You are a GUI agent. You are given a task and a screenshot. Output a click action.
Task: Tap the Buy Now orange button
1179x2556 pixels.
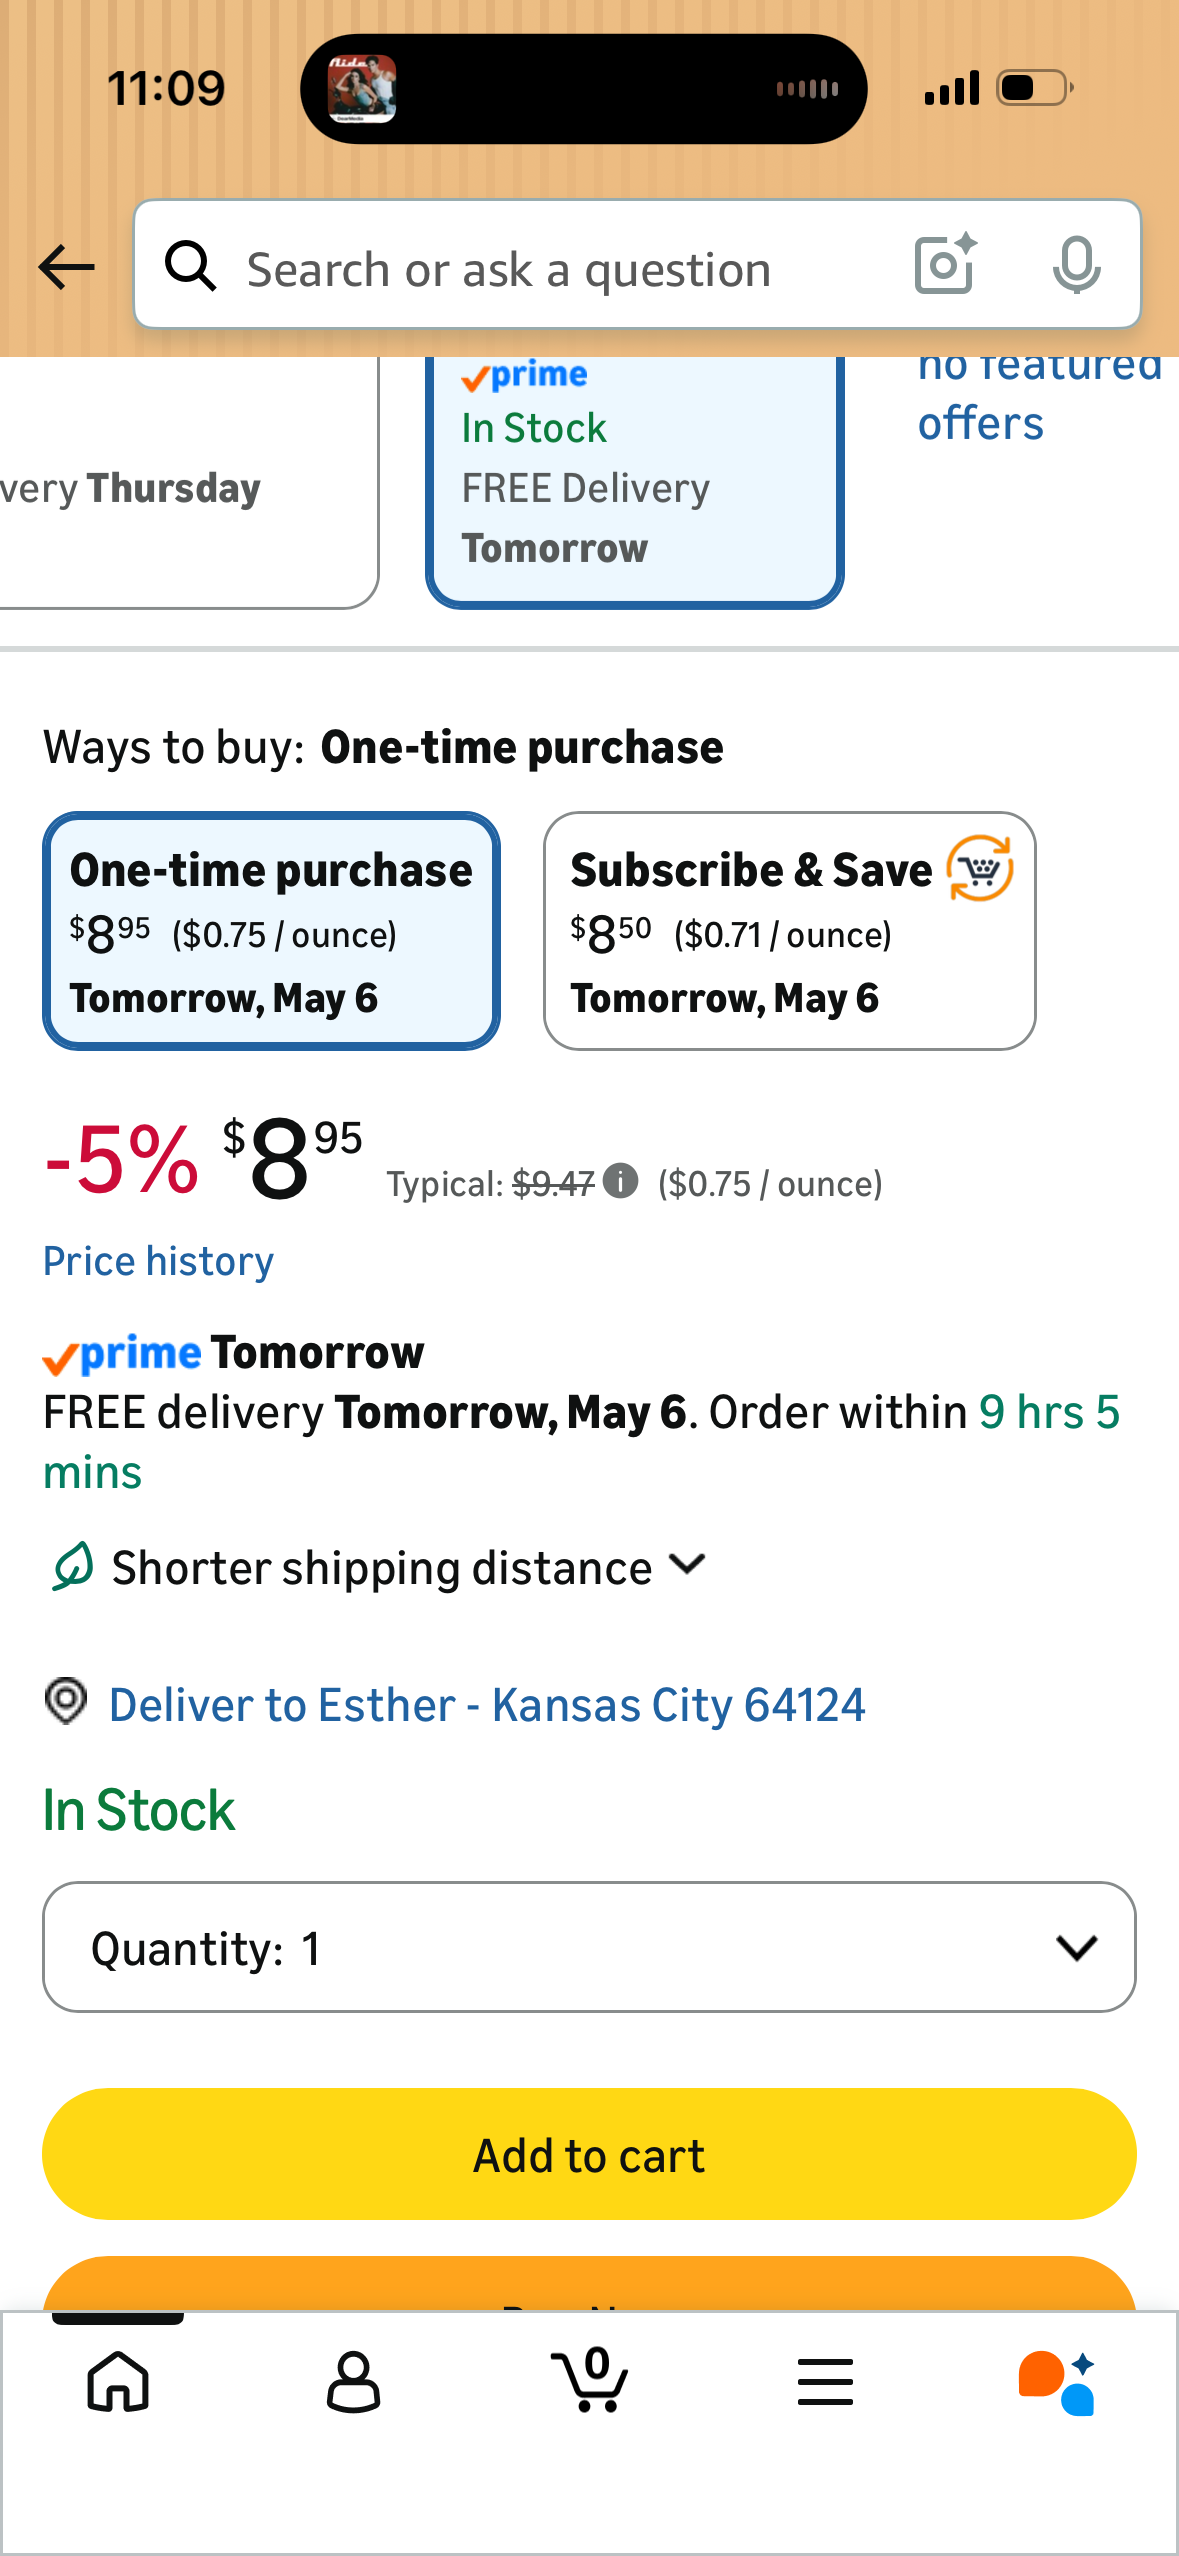click(x=589, y=2283)
